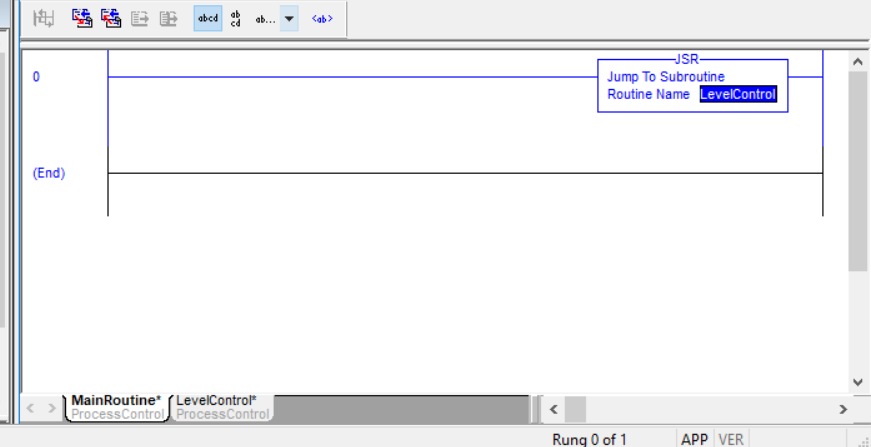The width and height of the screenshot is (871, 447).
Task: Switch to the LevelControl* tab
Action: (x=222, y=407)
